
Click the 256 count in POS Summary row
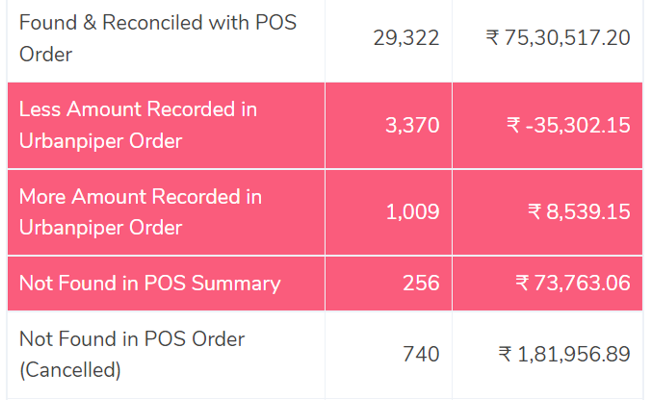[421, 283]
